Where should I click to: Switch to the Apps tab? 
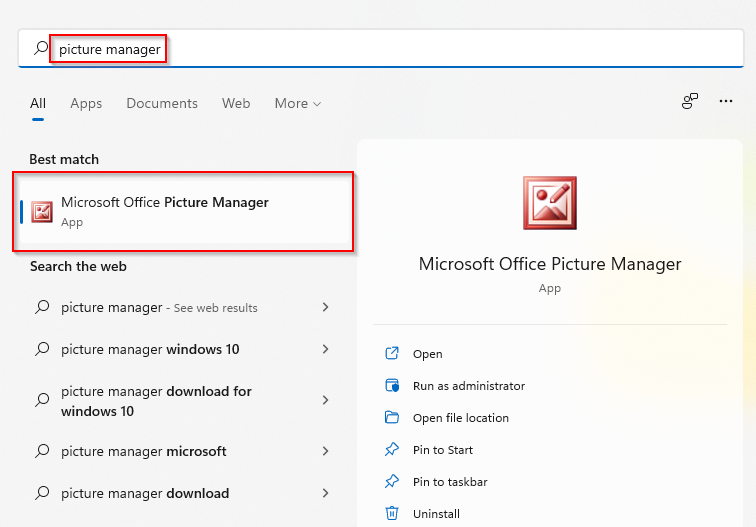[86, 103]
